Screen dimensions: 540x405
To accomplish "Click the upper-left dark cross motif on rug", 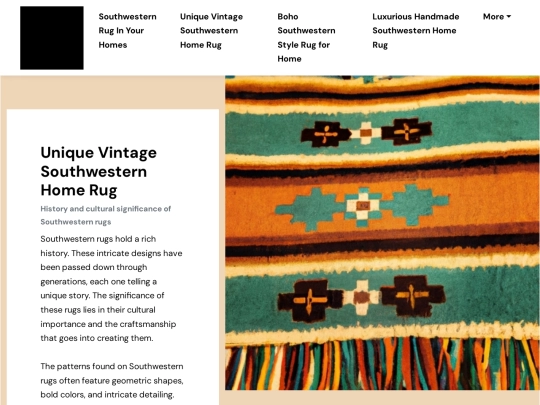I will tap(325, 134).
